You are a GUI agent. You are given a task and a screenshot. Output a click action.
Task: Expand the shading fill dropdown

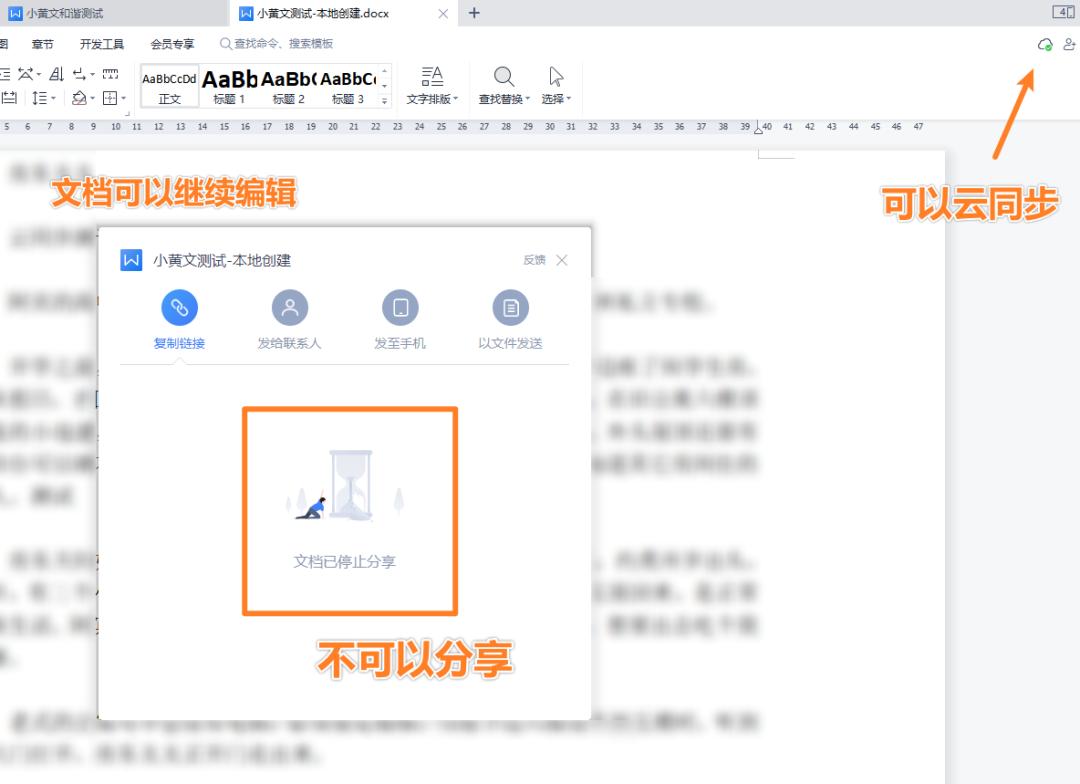pyautogui.click(x=92, y=99)
